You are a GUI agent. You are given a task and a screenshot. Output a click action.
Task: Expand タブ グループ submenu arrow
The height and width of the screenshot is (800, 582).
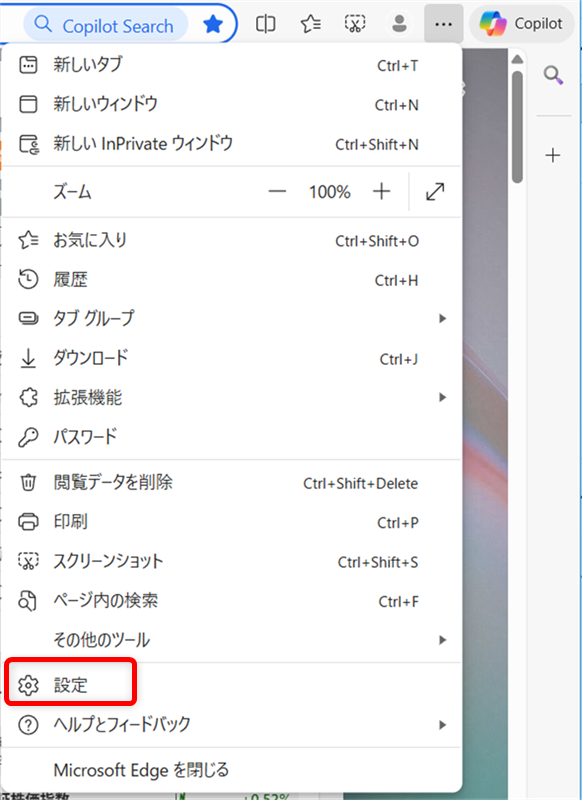pyautogui.click(x=442, y=318)
